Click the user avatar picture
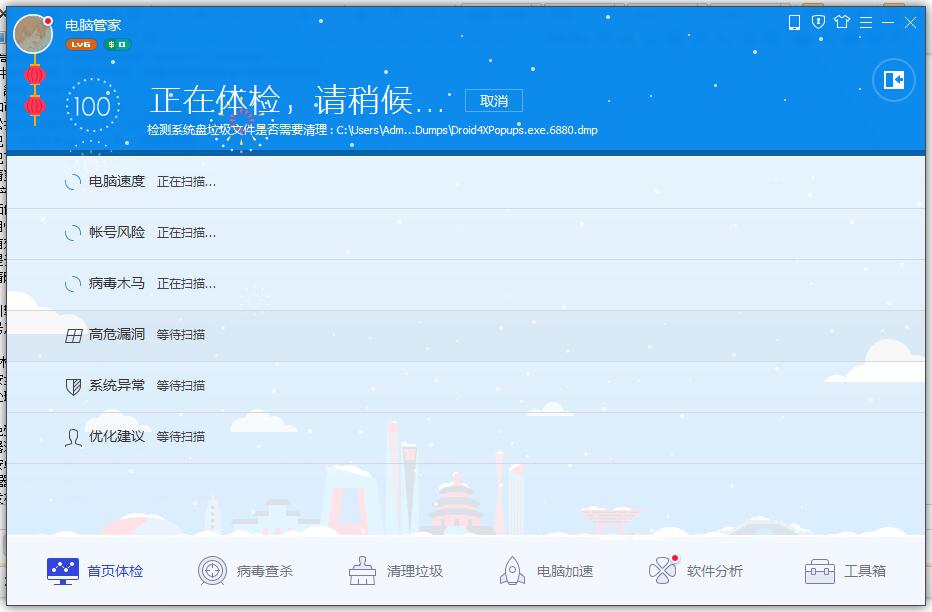Screen dimensions: 932x612 (x=33, y=34)
